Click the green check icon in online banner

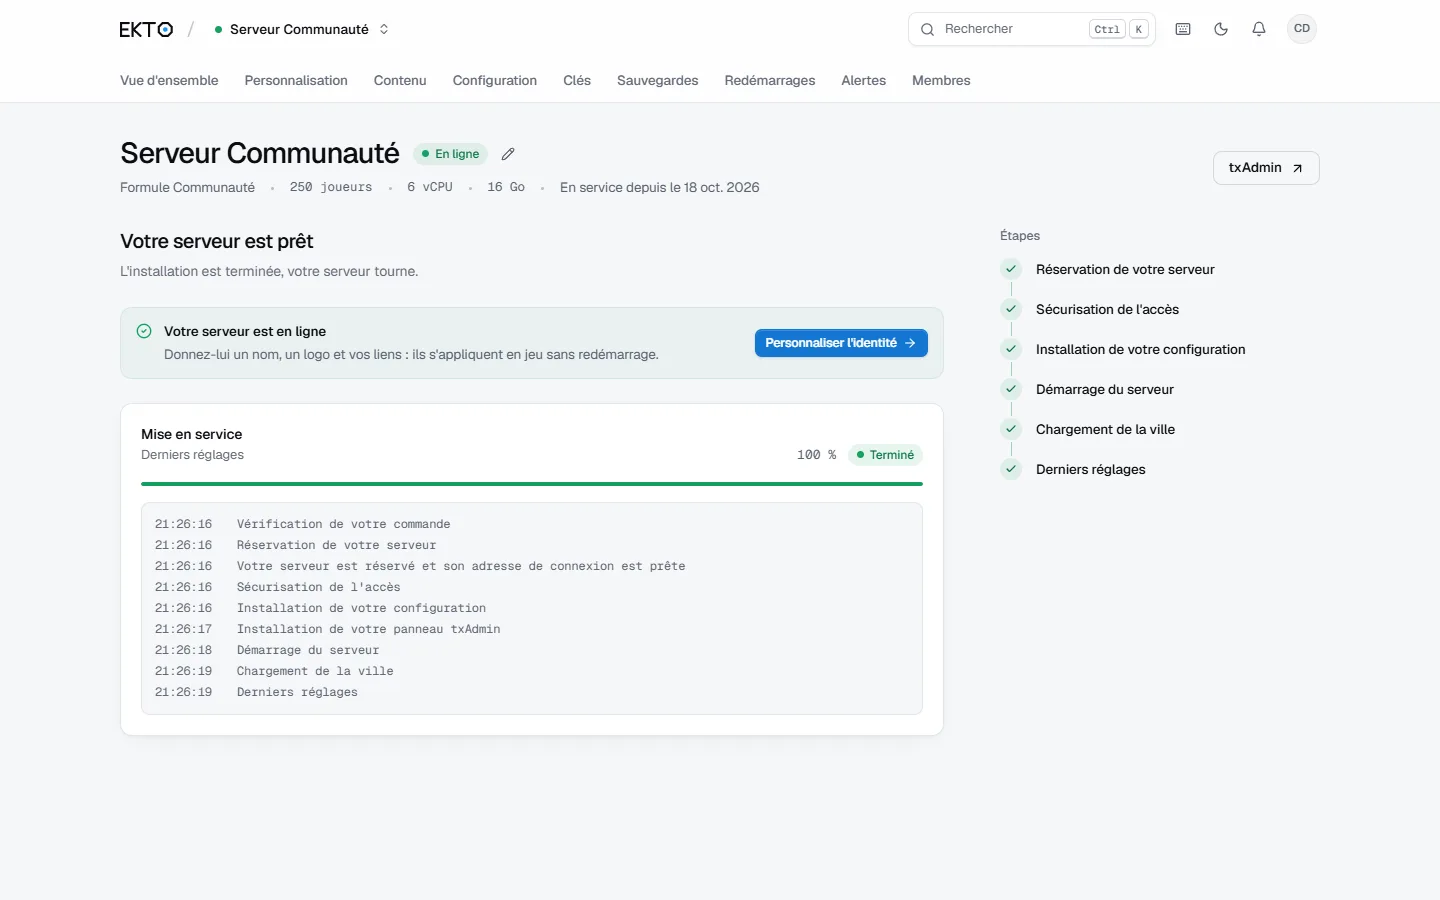tap(144, 331)
